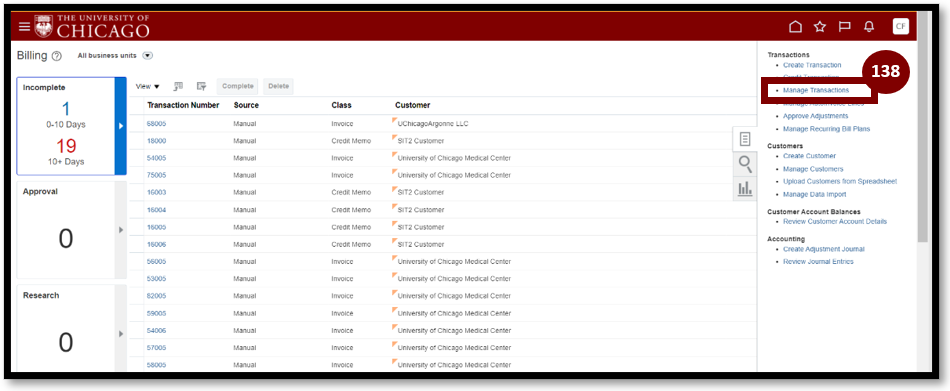The height and width of the screenshot is (391, 950).
Task: Expand the Research tile arrow
Action: (x=121, y=333)
